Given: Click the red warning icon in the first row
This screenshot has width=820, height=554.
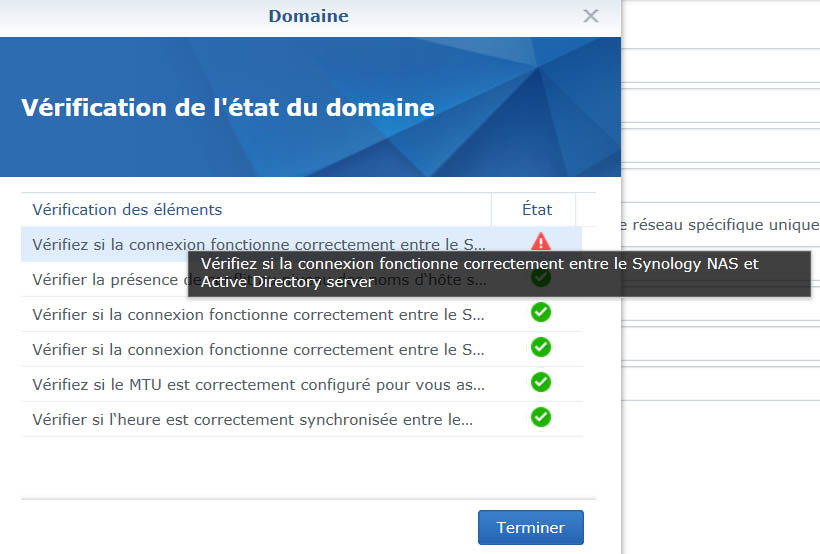Looking at the screenshot, I should tap(541, 242).
